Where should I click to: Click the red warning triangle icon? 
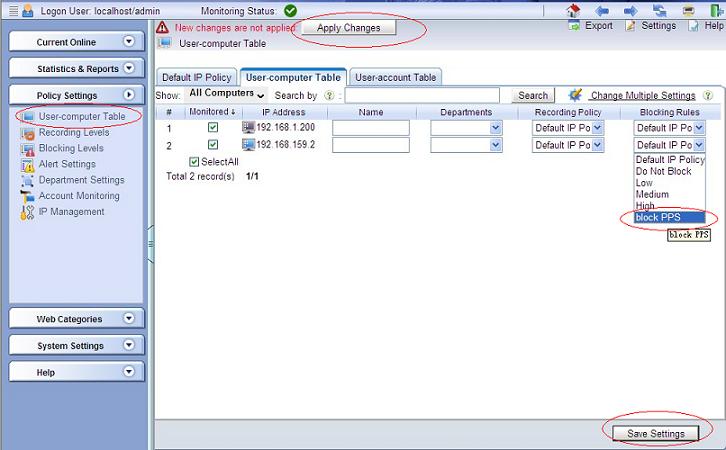[x=163, y=28]
